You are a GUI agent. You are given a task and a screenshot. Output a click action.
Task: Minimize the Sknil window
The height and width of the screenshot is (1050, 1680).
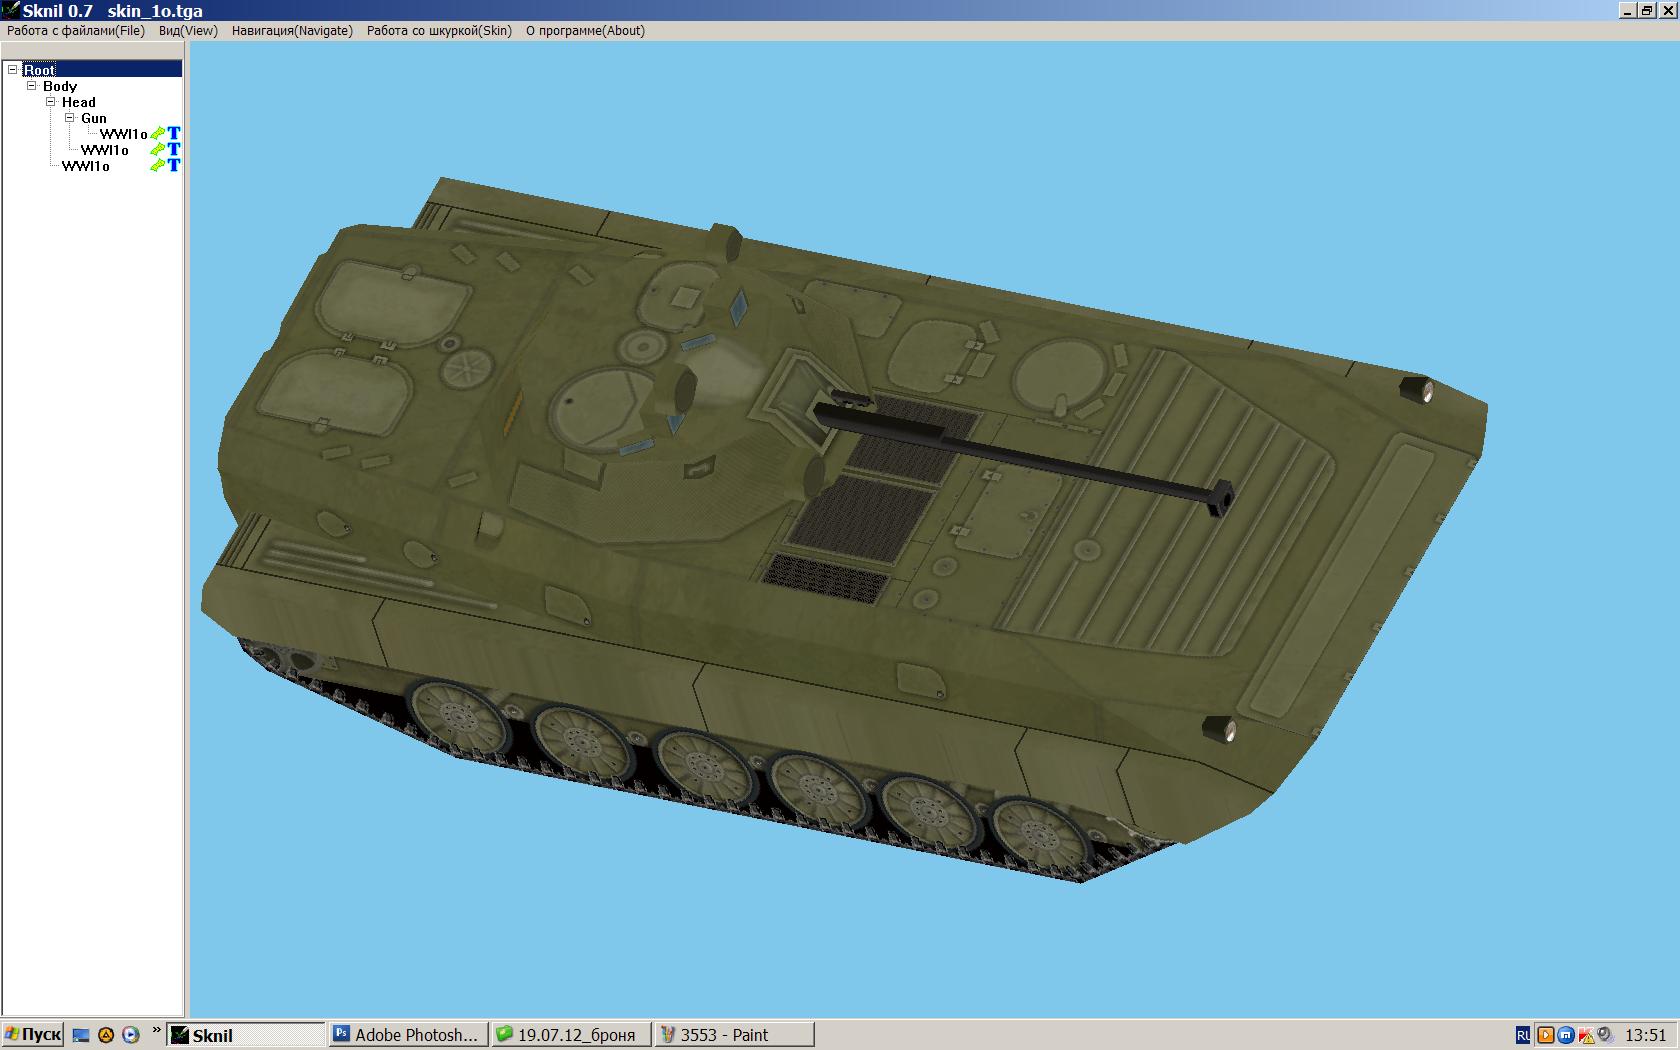(1627, 10)
